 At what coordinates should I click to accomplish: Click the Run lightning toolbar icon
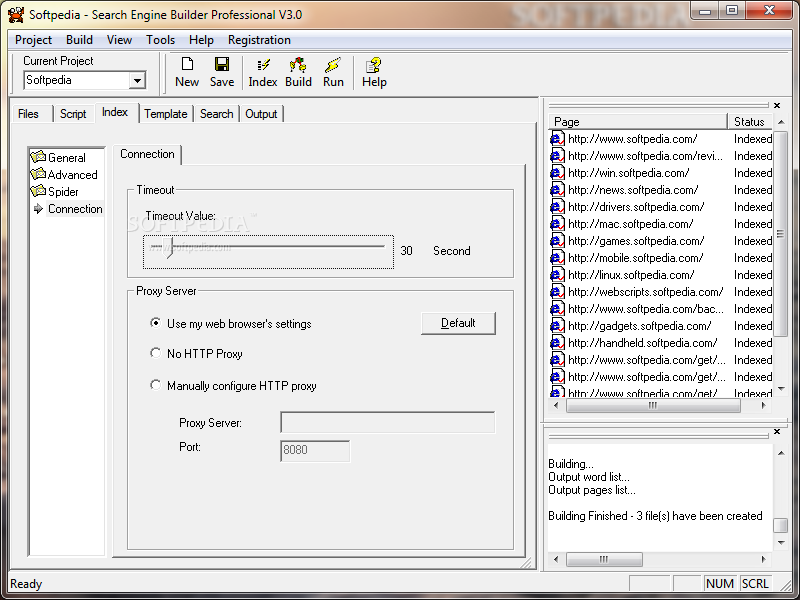tap(333, 65)
